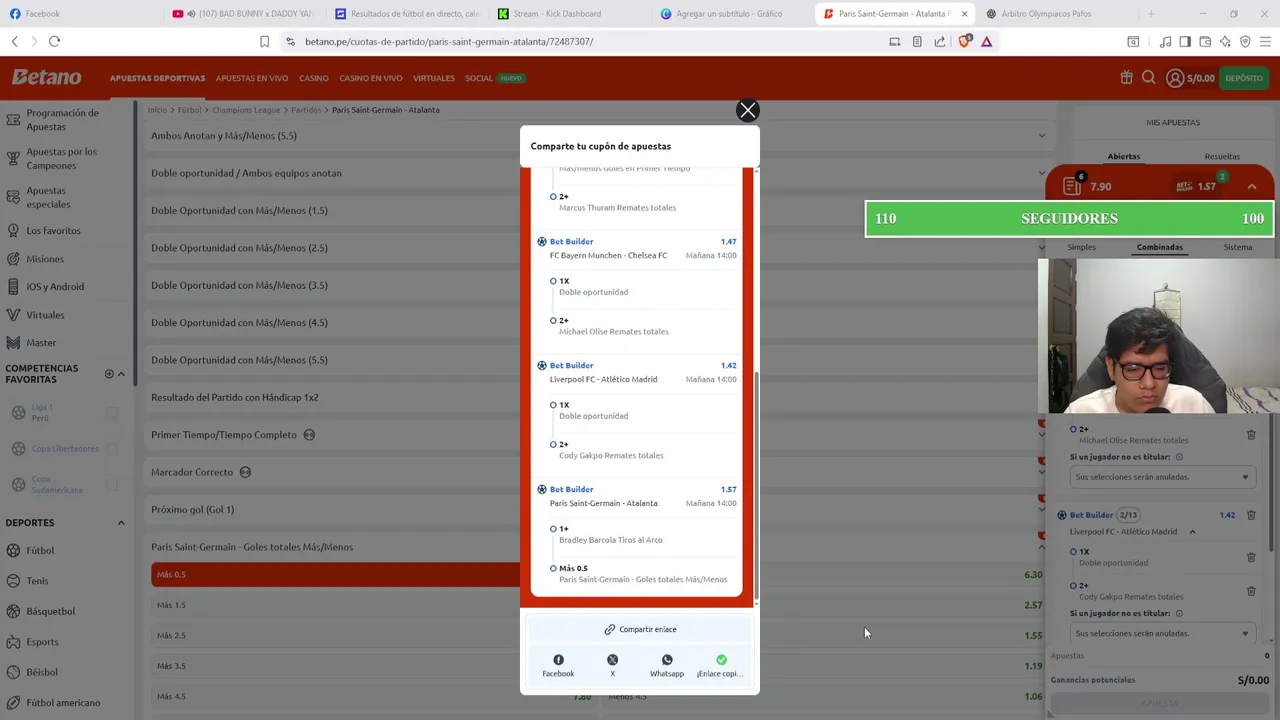This screenshot has height=720, width=1280.
Task: Remove Cody Gakpo Remates totales selection
Action: pyautogui.click(x=1251, y=591)
